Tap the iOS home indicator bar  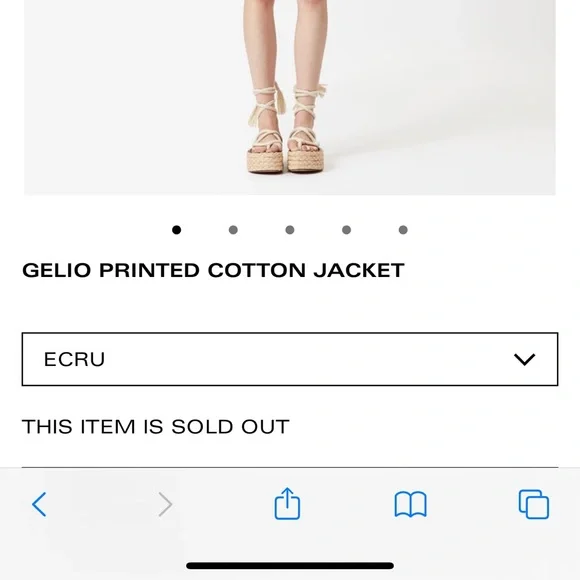point(290,566)
